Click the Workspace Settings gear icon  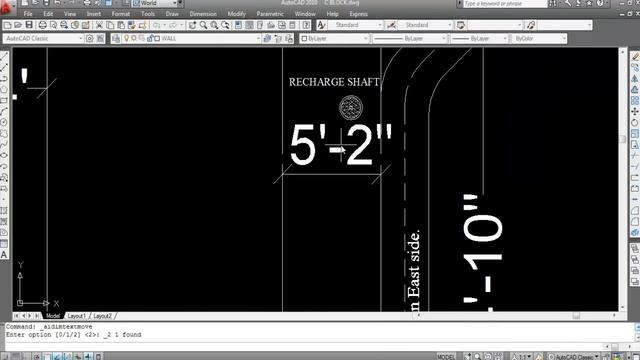89,38
